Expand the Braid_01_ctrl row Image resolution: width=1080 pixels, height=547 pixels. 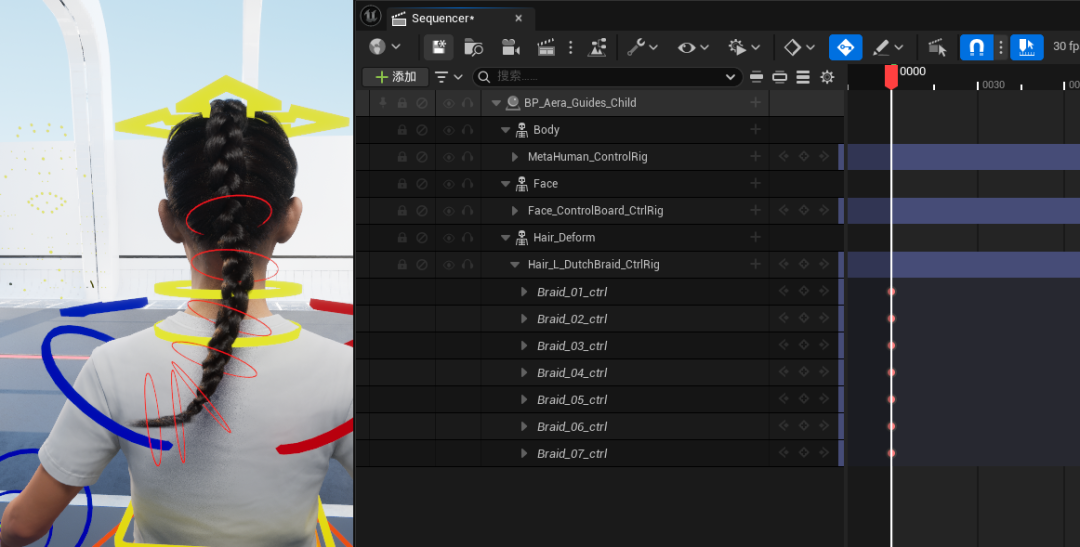pyautogui.click(x=524, y=292)
